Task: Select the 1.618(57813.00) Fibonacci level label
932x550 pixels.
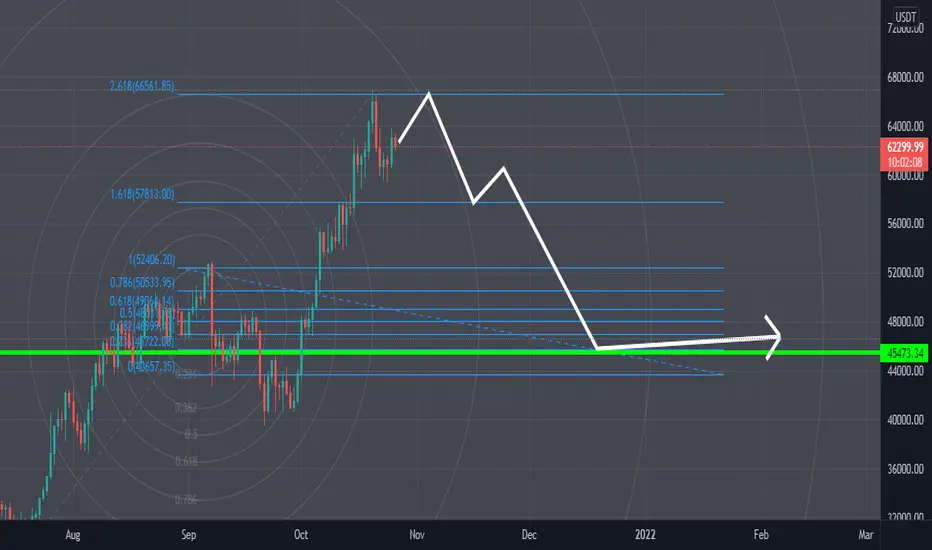Action: (142, 194)
